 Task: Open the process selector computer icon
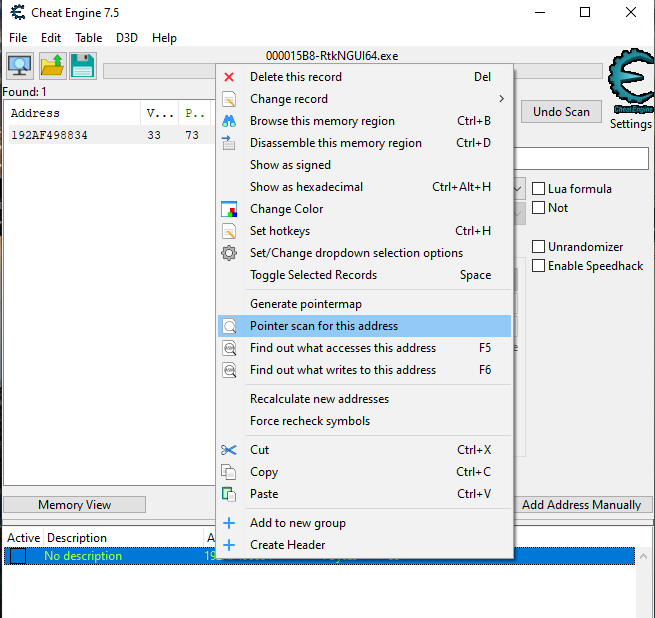pos(20,66)
